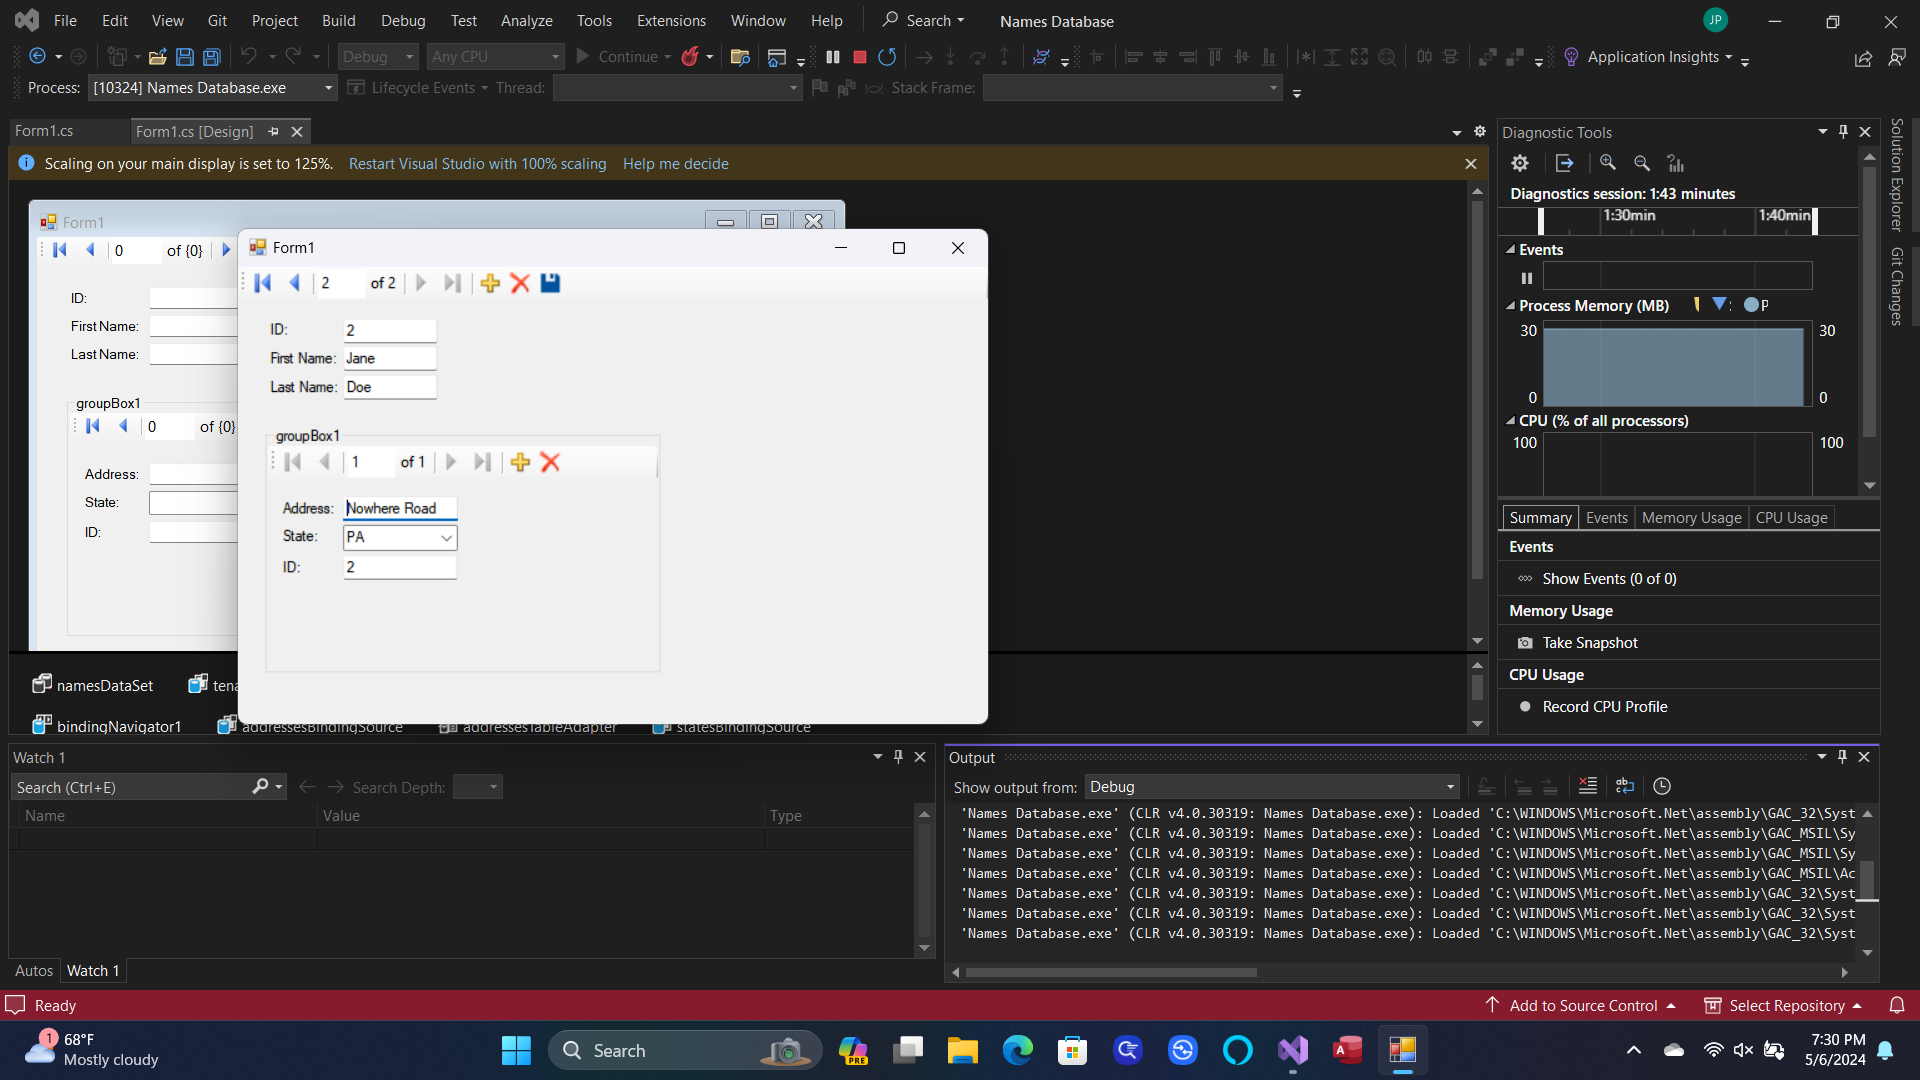Expand the Process Memory MB section
Image resolution: width=1920 pixels, height=1080 pixels.
pyautogui.click(x=1513, y=305)
